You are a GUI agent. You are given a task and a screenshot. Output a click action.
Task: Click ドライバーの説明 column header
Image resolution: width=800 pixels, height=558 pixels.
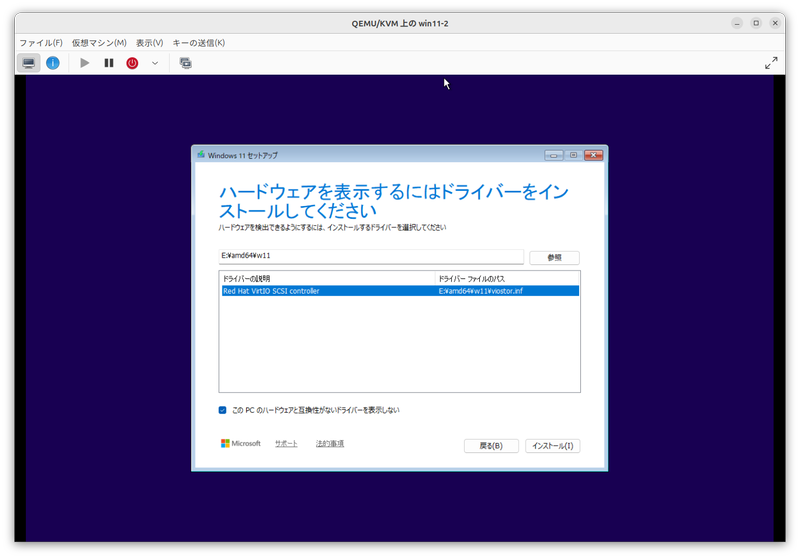328,278
